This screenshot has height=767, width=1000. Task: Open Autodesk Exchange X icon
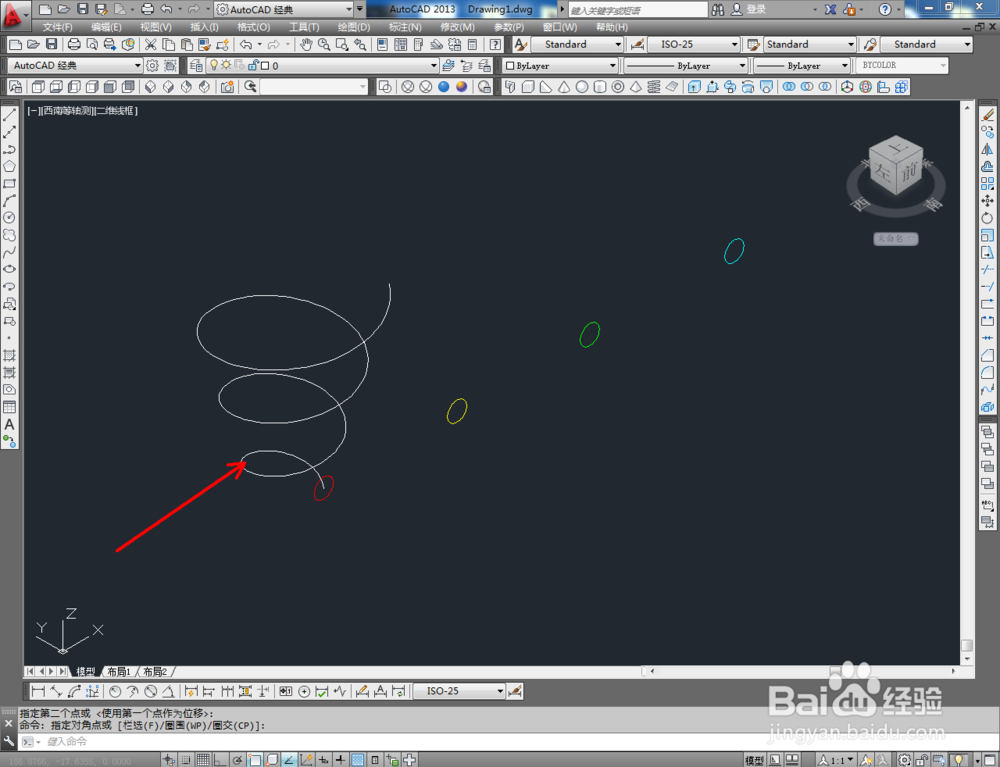(x=830, y=10)
